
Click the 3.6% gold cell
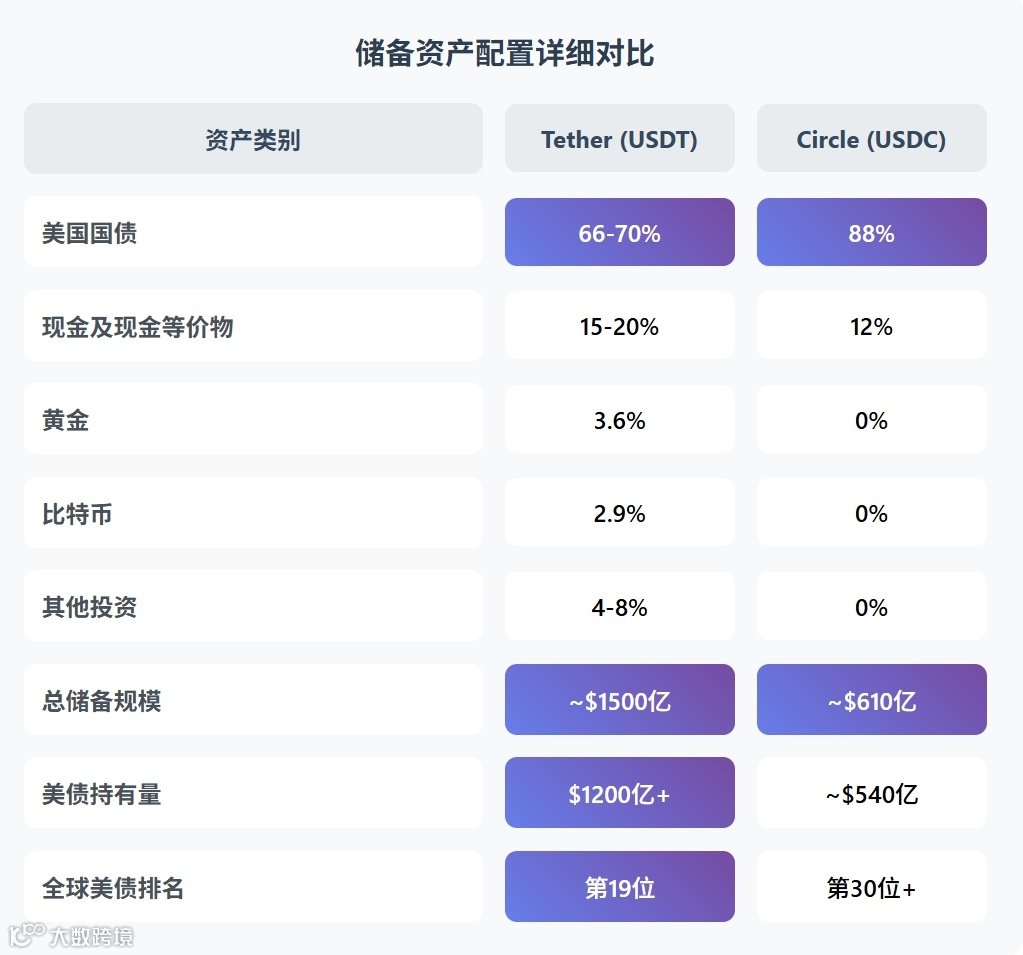[x=619, y=420]
